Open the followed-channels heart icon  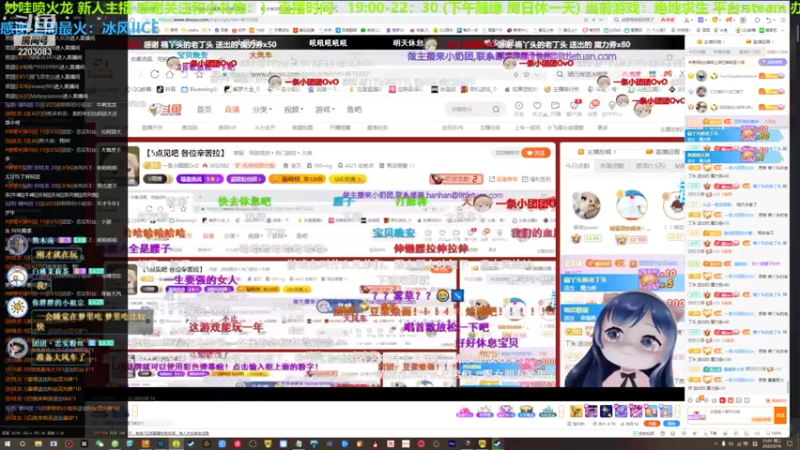tap(537, 106)
